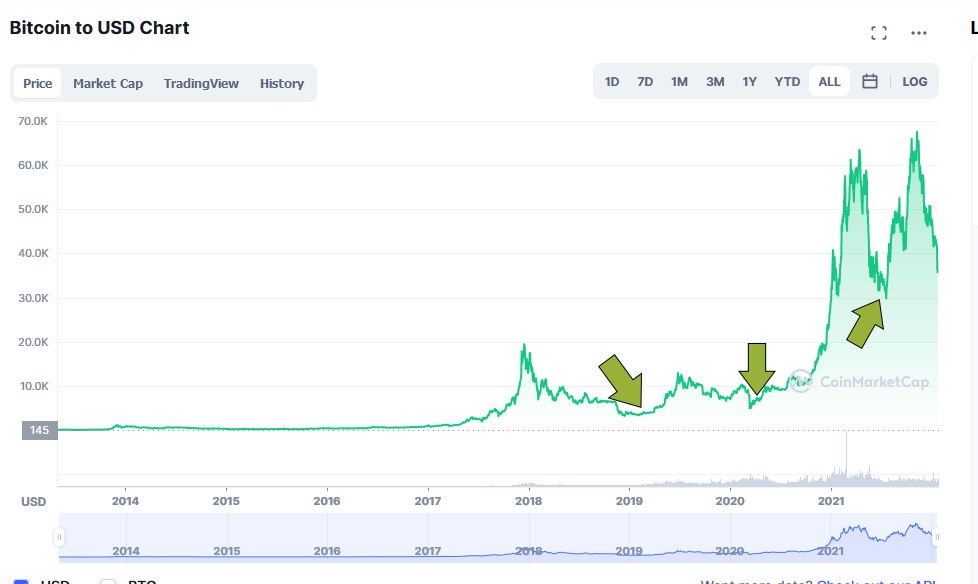Choose the 3M time range
The image size is (978, 584).
pyautogui.click(x=715, y=82)
